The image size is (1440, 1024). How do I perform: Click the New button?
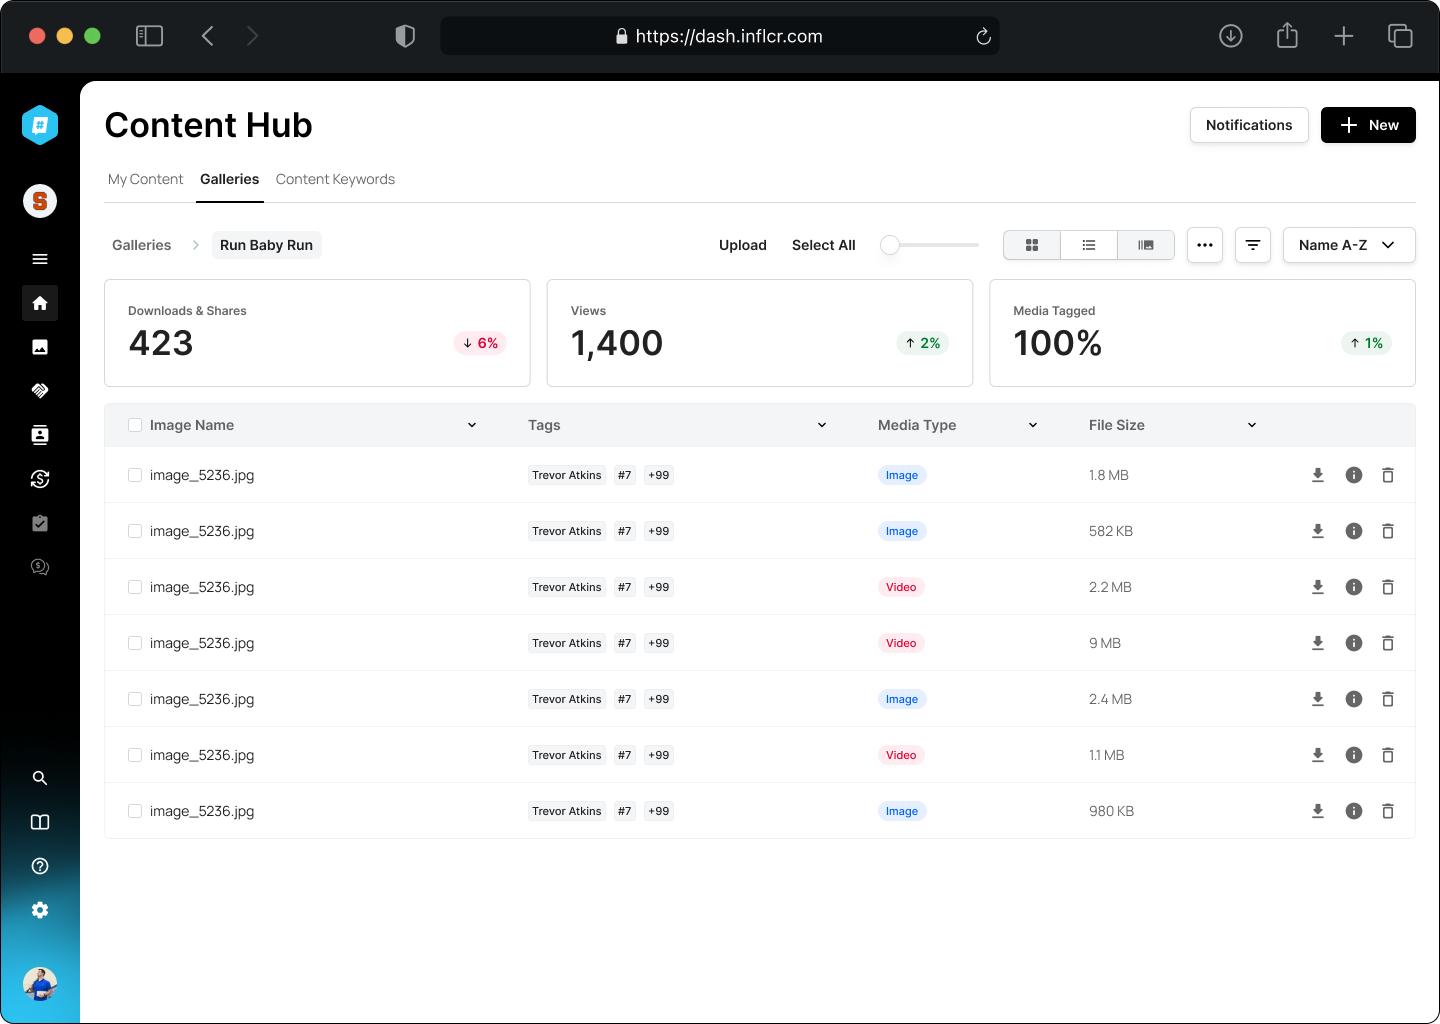click(1368, 125)
